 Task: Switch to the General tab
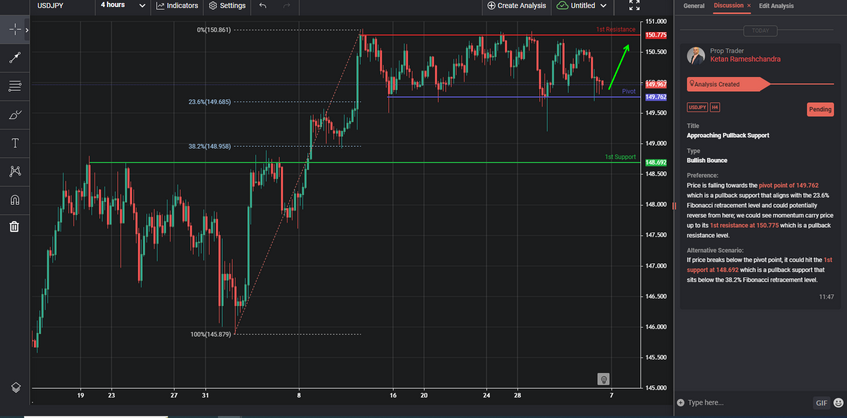(694, 6)
